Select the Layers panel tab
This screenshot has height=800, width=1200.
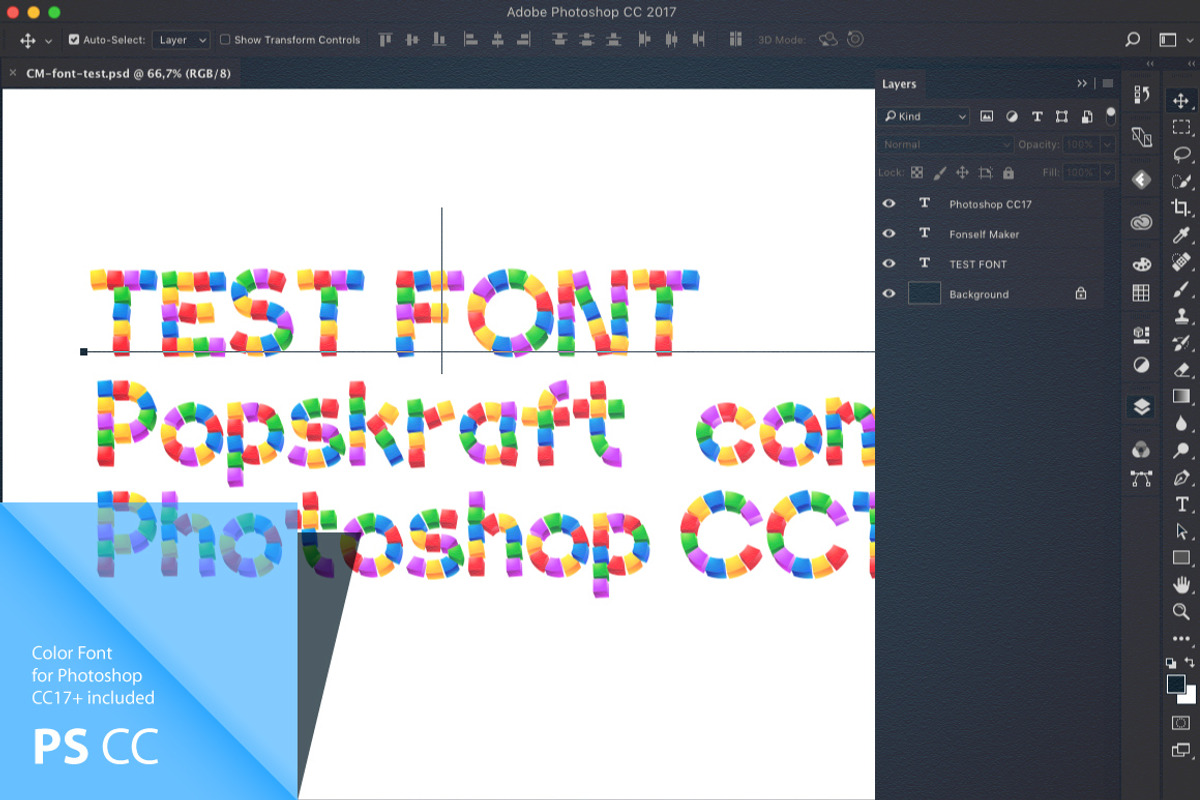coord(899,84)
